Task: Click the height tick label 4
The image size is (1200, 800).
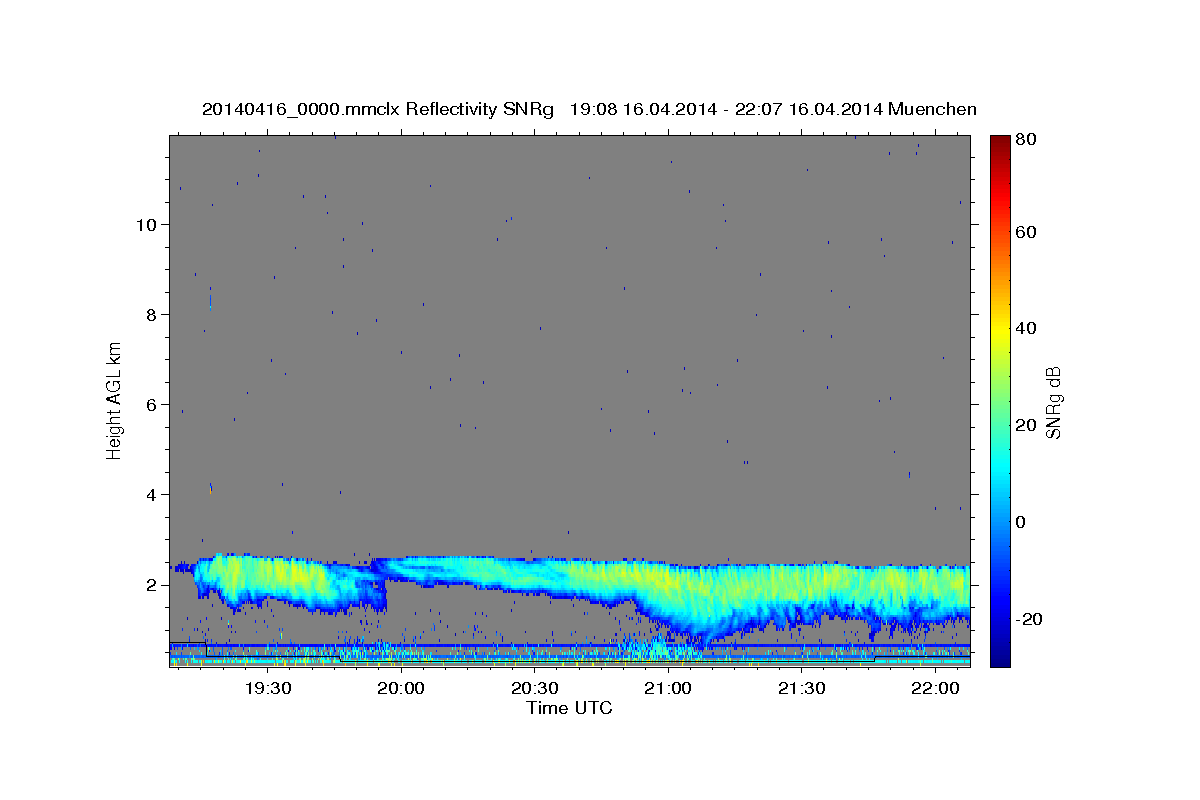Action: pyautogui.click(x=151, y=494)
